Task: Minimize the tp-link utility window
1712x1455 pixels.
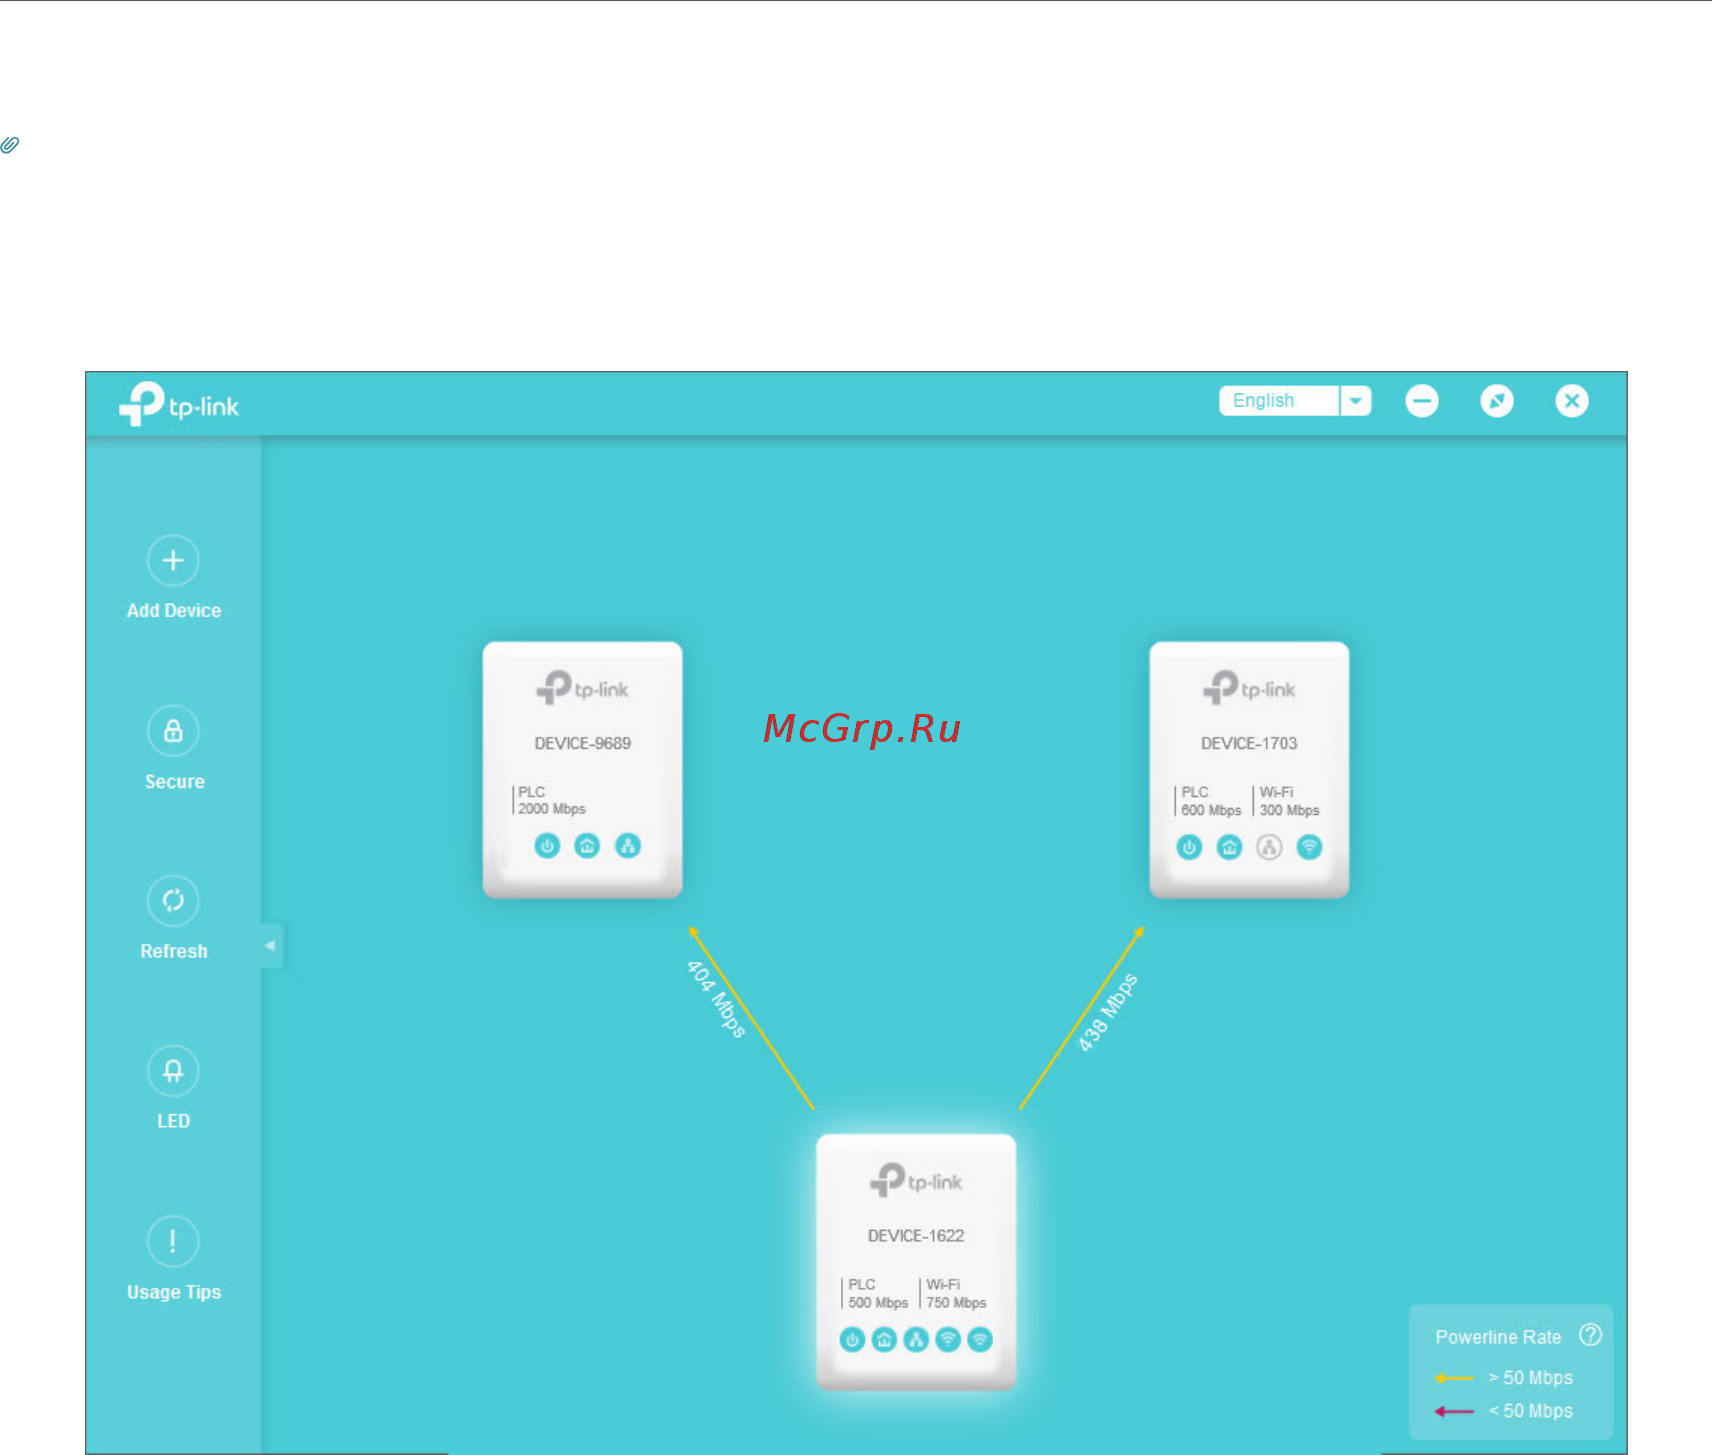Action: pos(1421,401)
